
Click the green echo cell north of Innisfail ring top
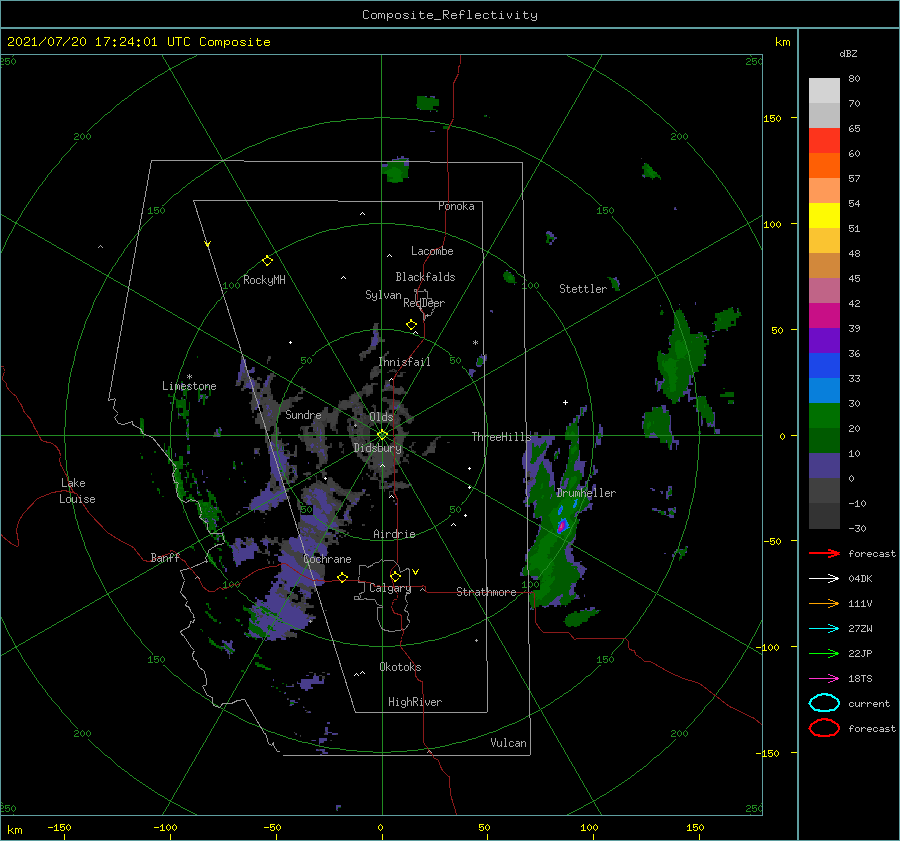click(395, 170)
